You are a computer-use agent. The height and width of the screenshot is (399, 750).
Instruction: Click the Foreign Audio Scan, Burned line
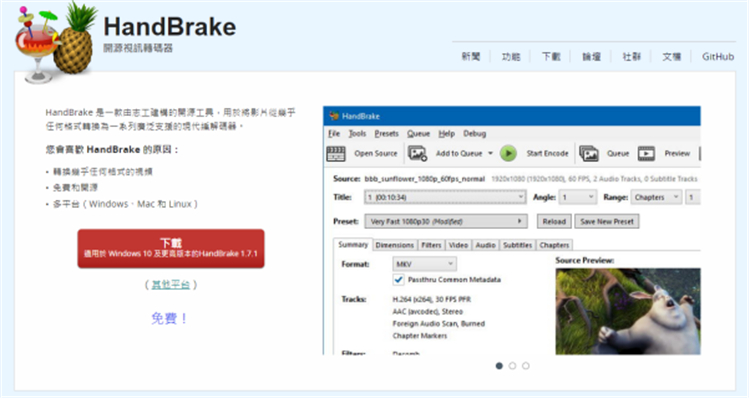[439, 324]
